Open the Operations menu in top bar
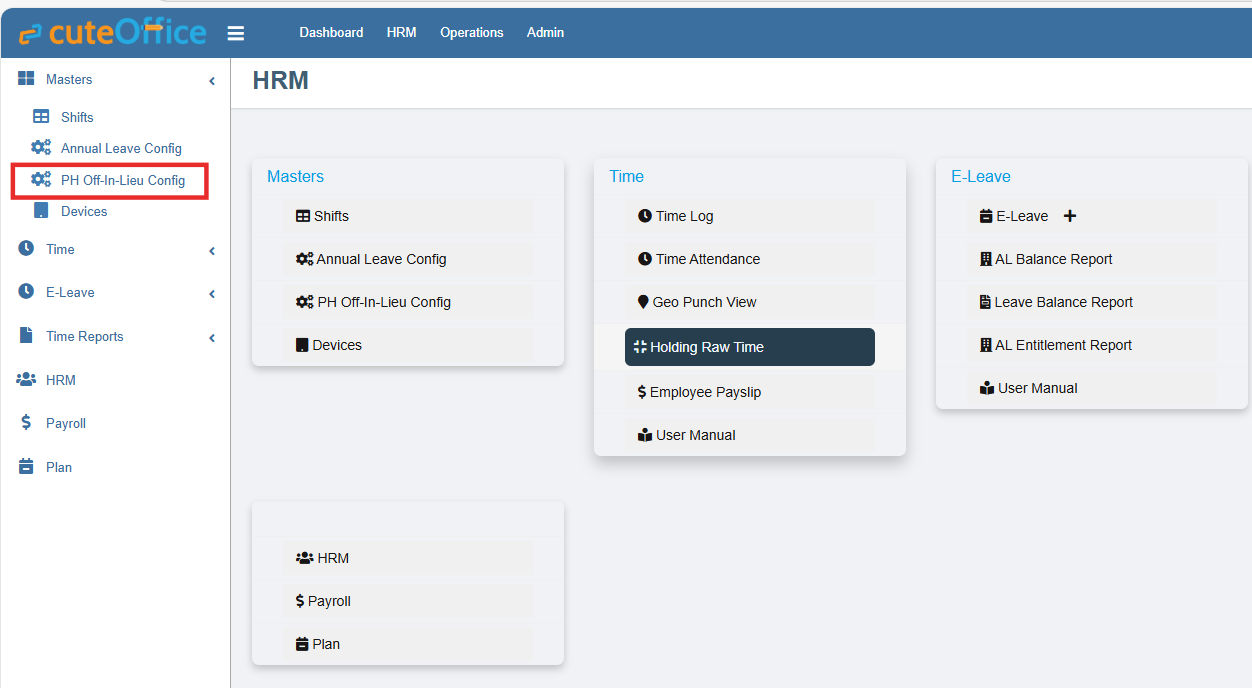 [x=471, y=33]
